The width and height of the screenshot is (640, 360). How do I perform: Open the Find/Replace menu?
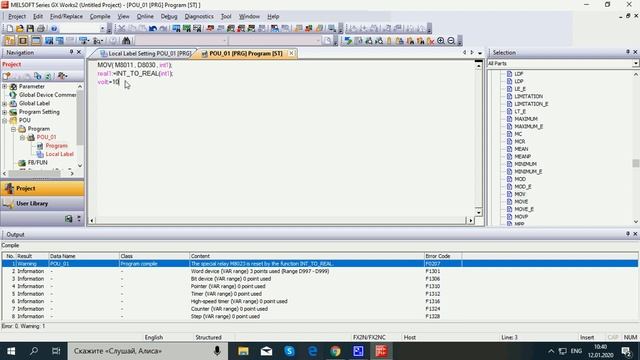pyautogui.click(x=66, y=16)
